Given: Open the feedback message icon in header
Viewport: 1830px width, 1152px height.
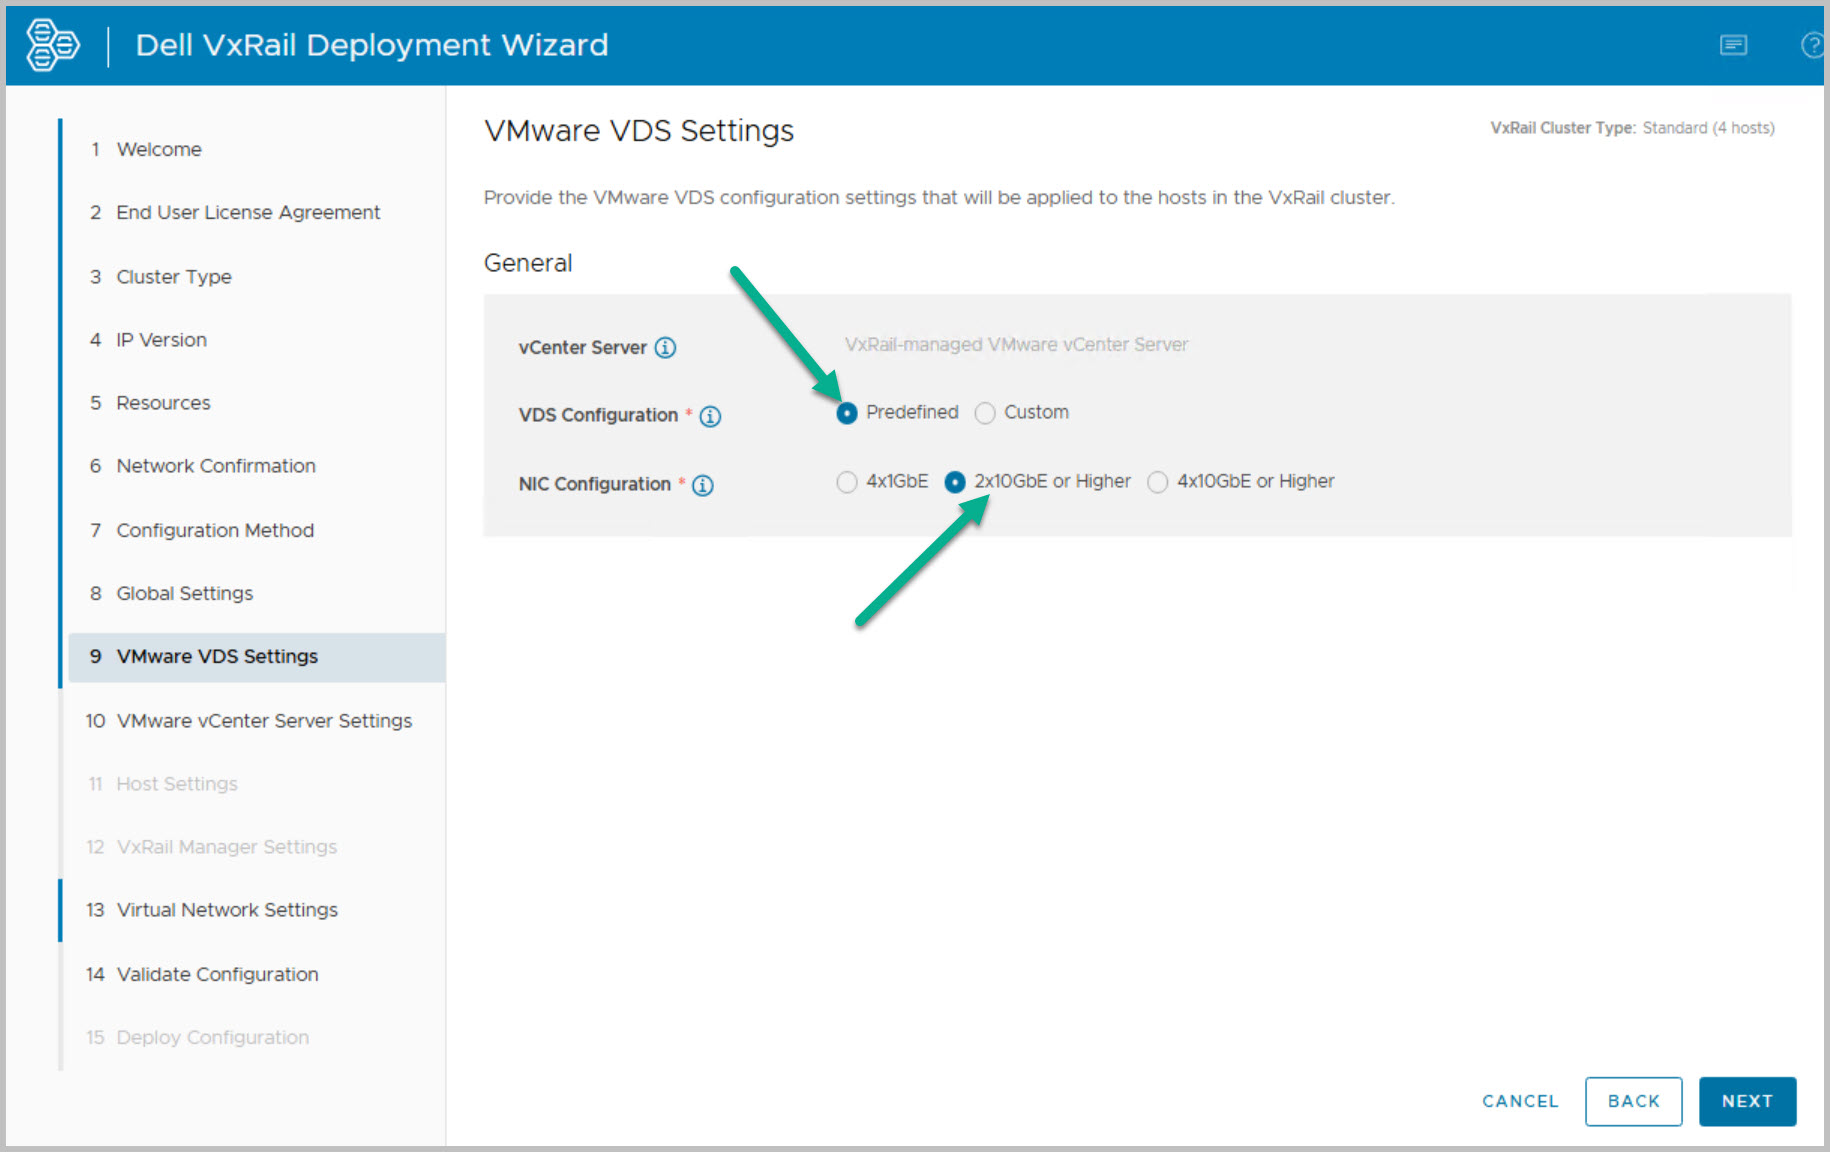Looking at the screenshot, I should click(1733, 45).
